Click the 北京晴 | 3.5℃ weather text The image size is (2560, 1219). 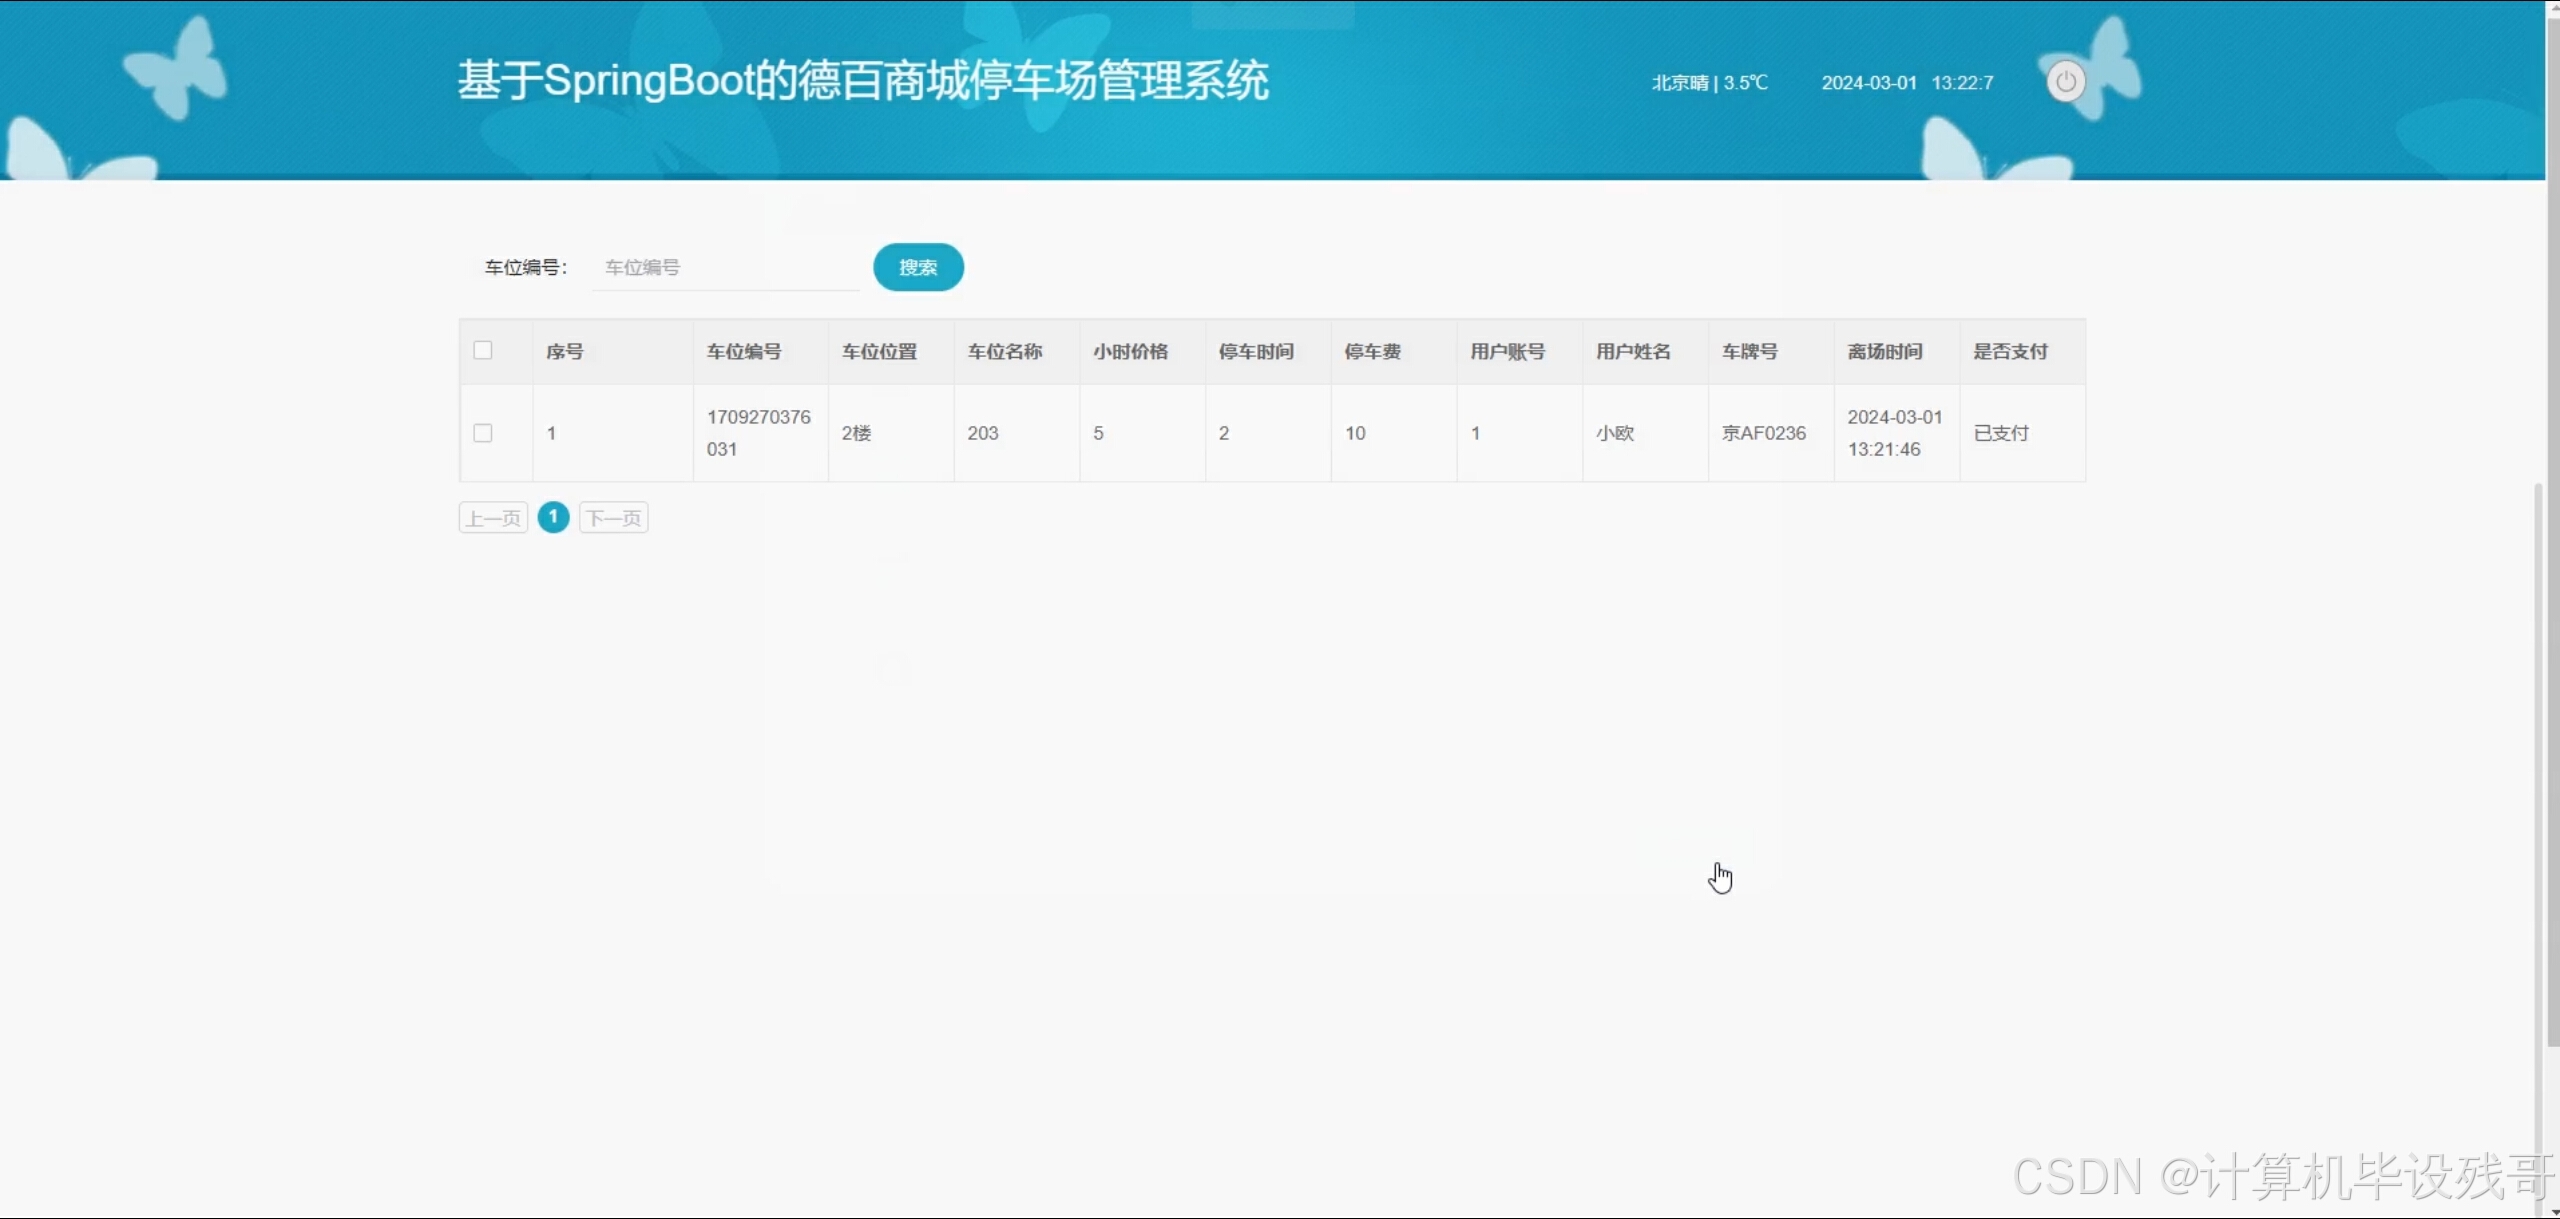(x=1710, y=83)
